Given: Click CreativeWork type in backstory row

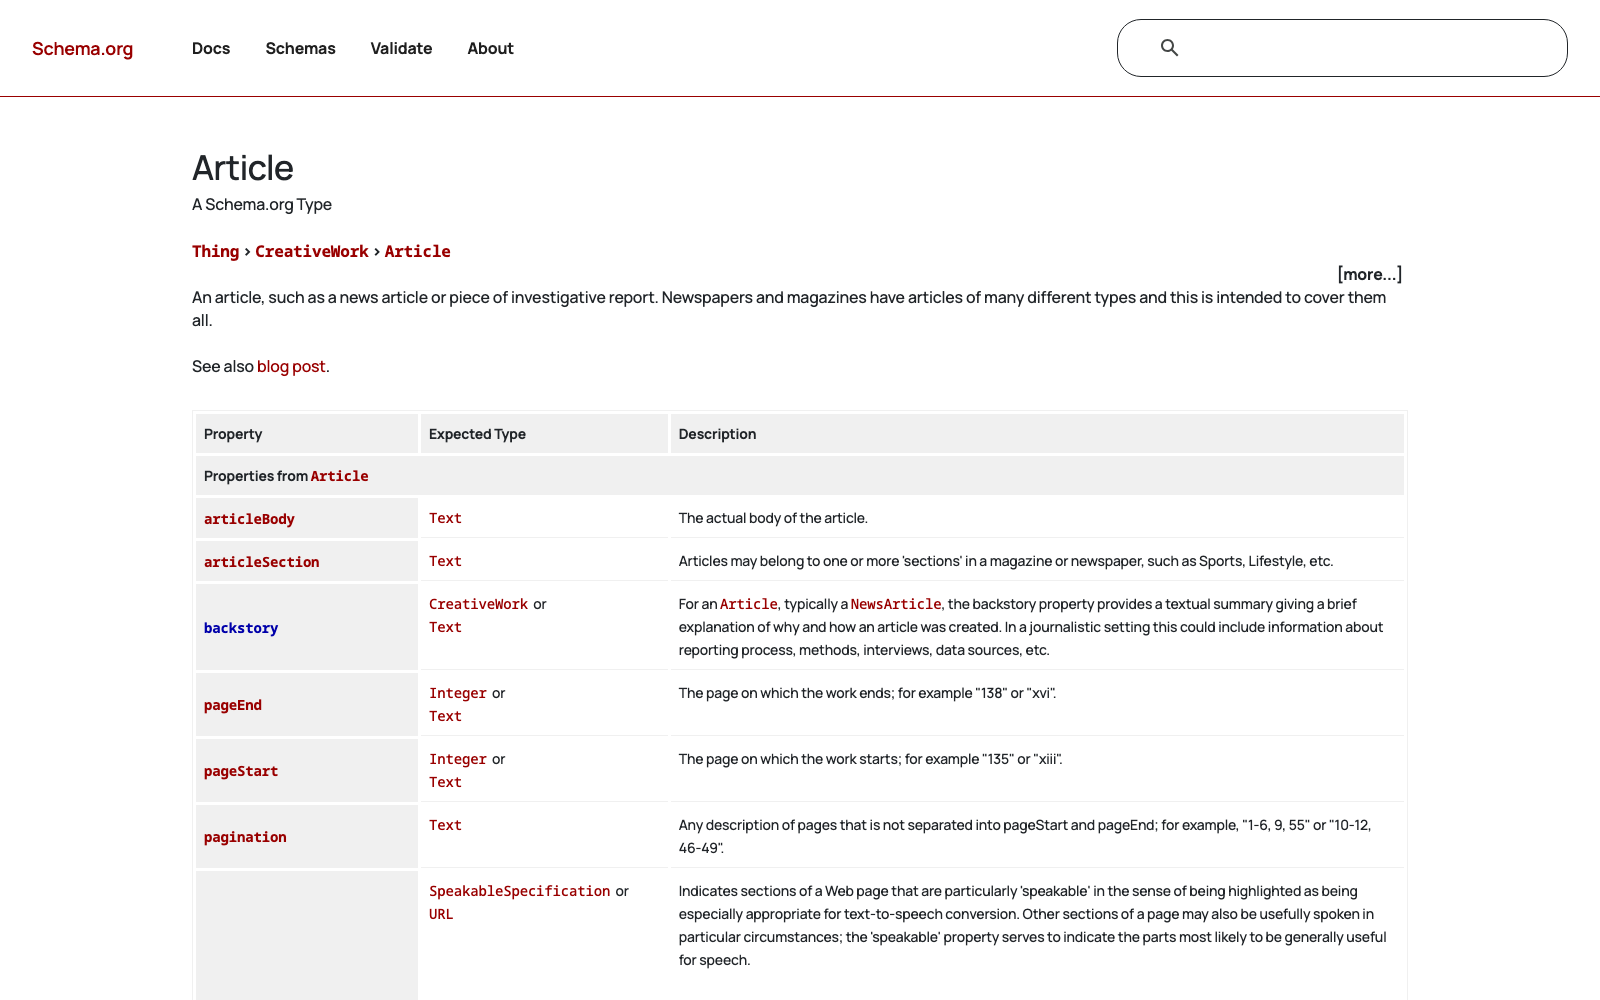Looking at the screenshot, I should tap(478, 604).
